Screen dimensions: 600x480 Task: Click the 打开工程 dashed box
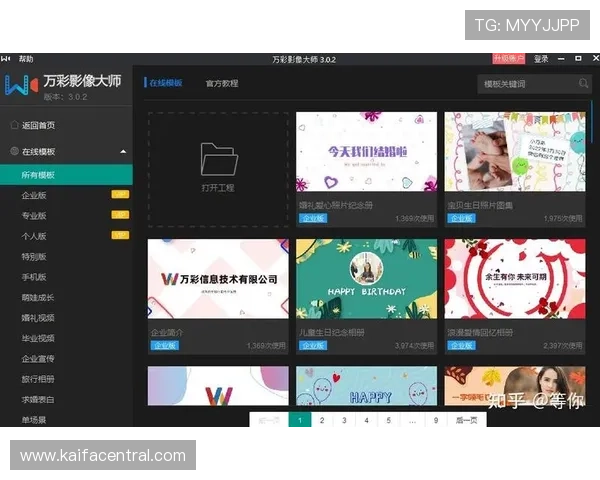click(x=218, y=169)
